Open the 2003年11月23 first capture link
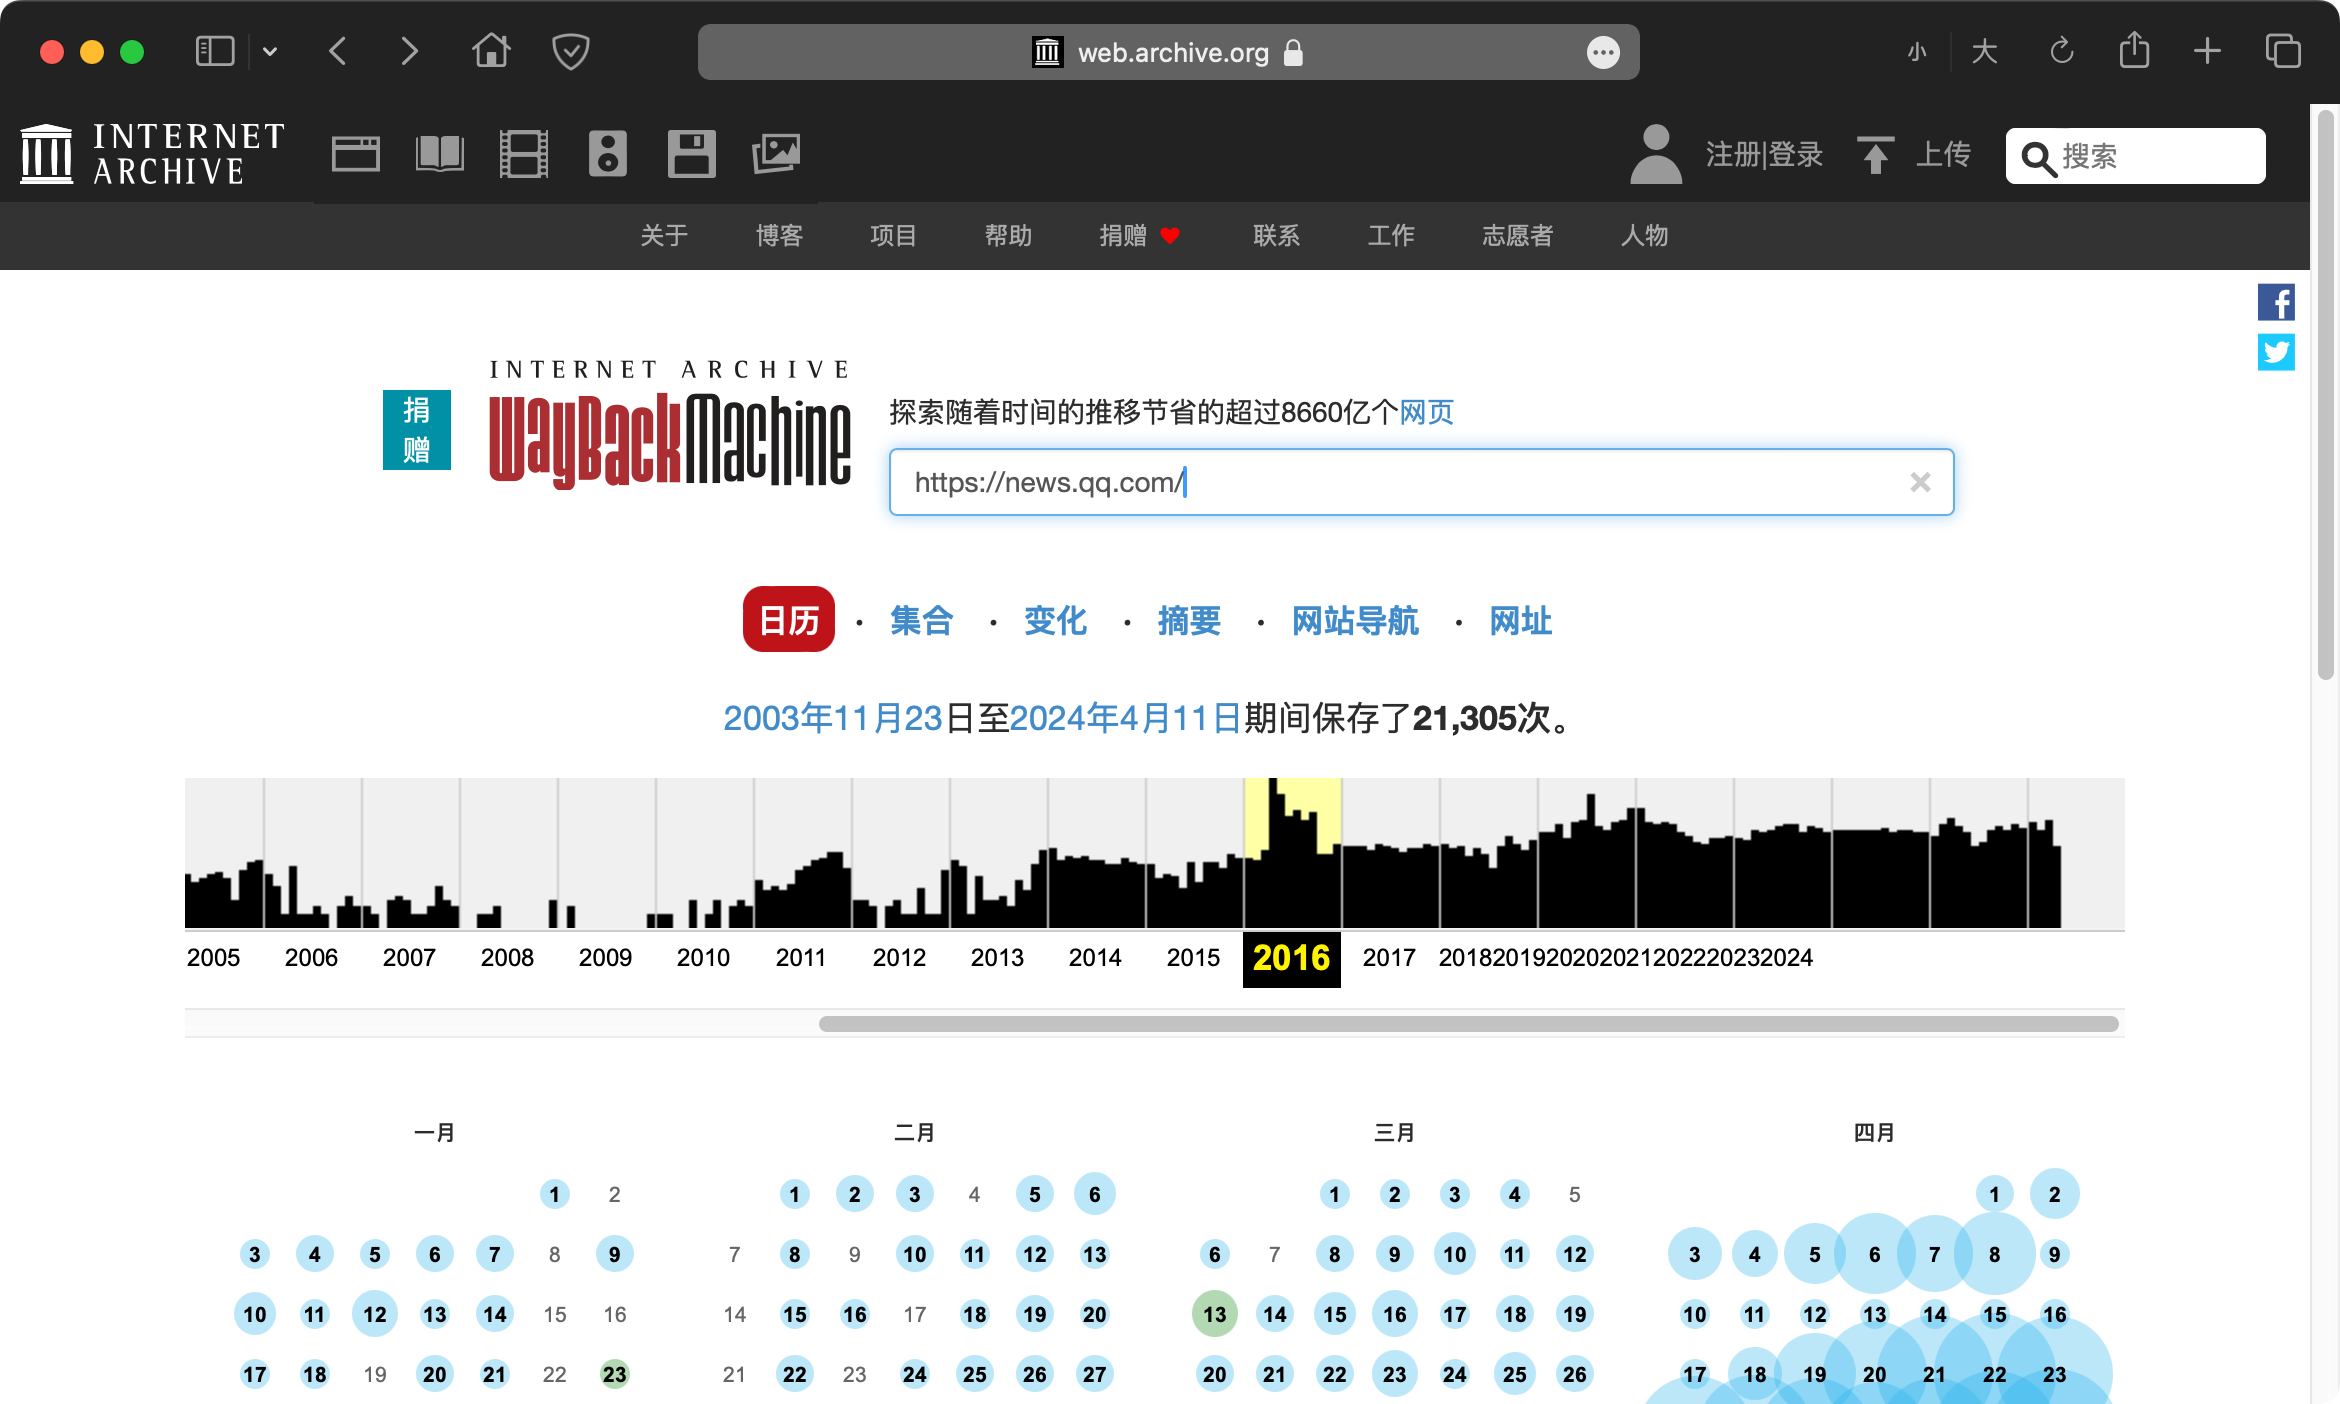This screenshot has width=2340, height=1404. [833, 718]
